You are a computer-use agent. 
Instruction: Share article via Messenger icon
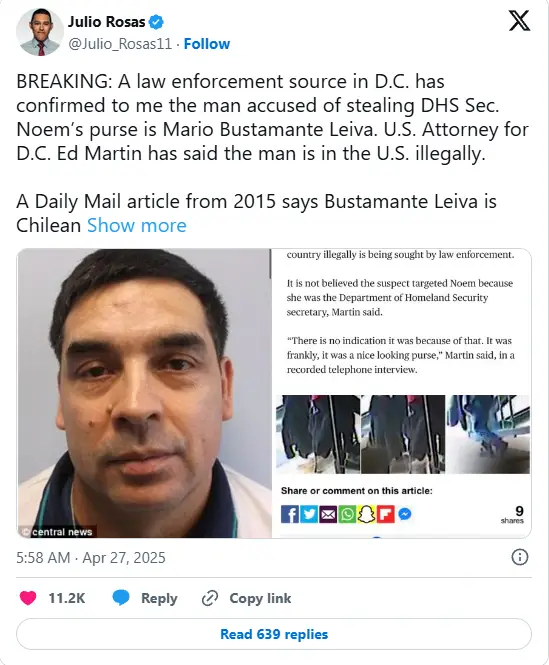405,514
